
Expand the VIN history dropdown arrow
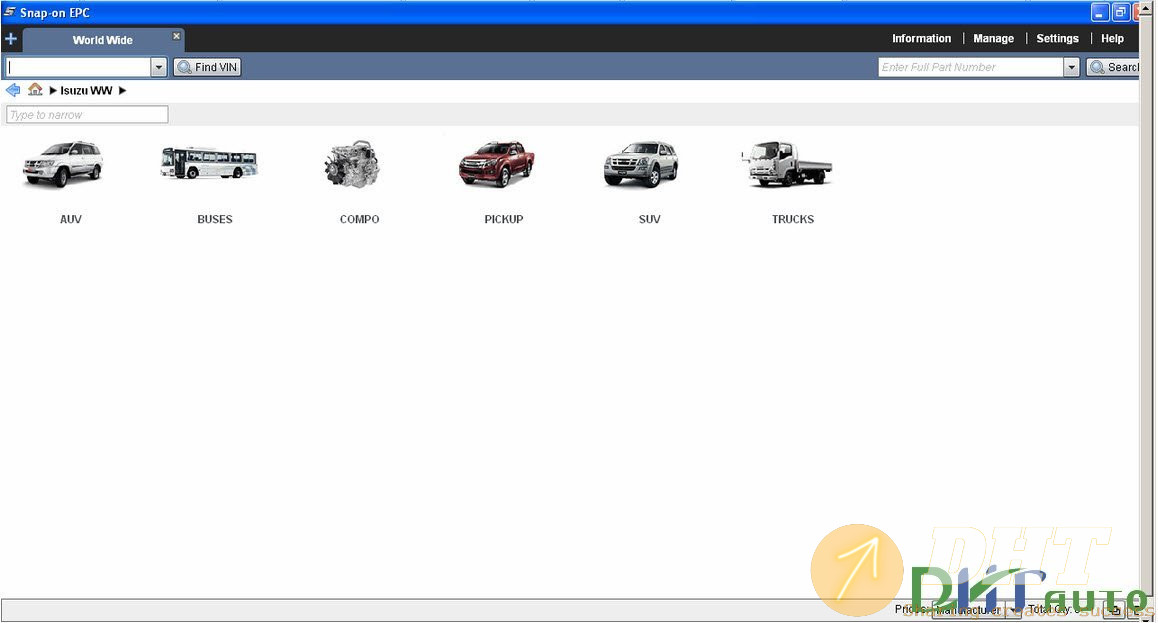158,67
